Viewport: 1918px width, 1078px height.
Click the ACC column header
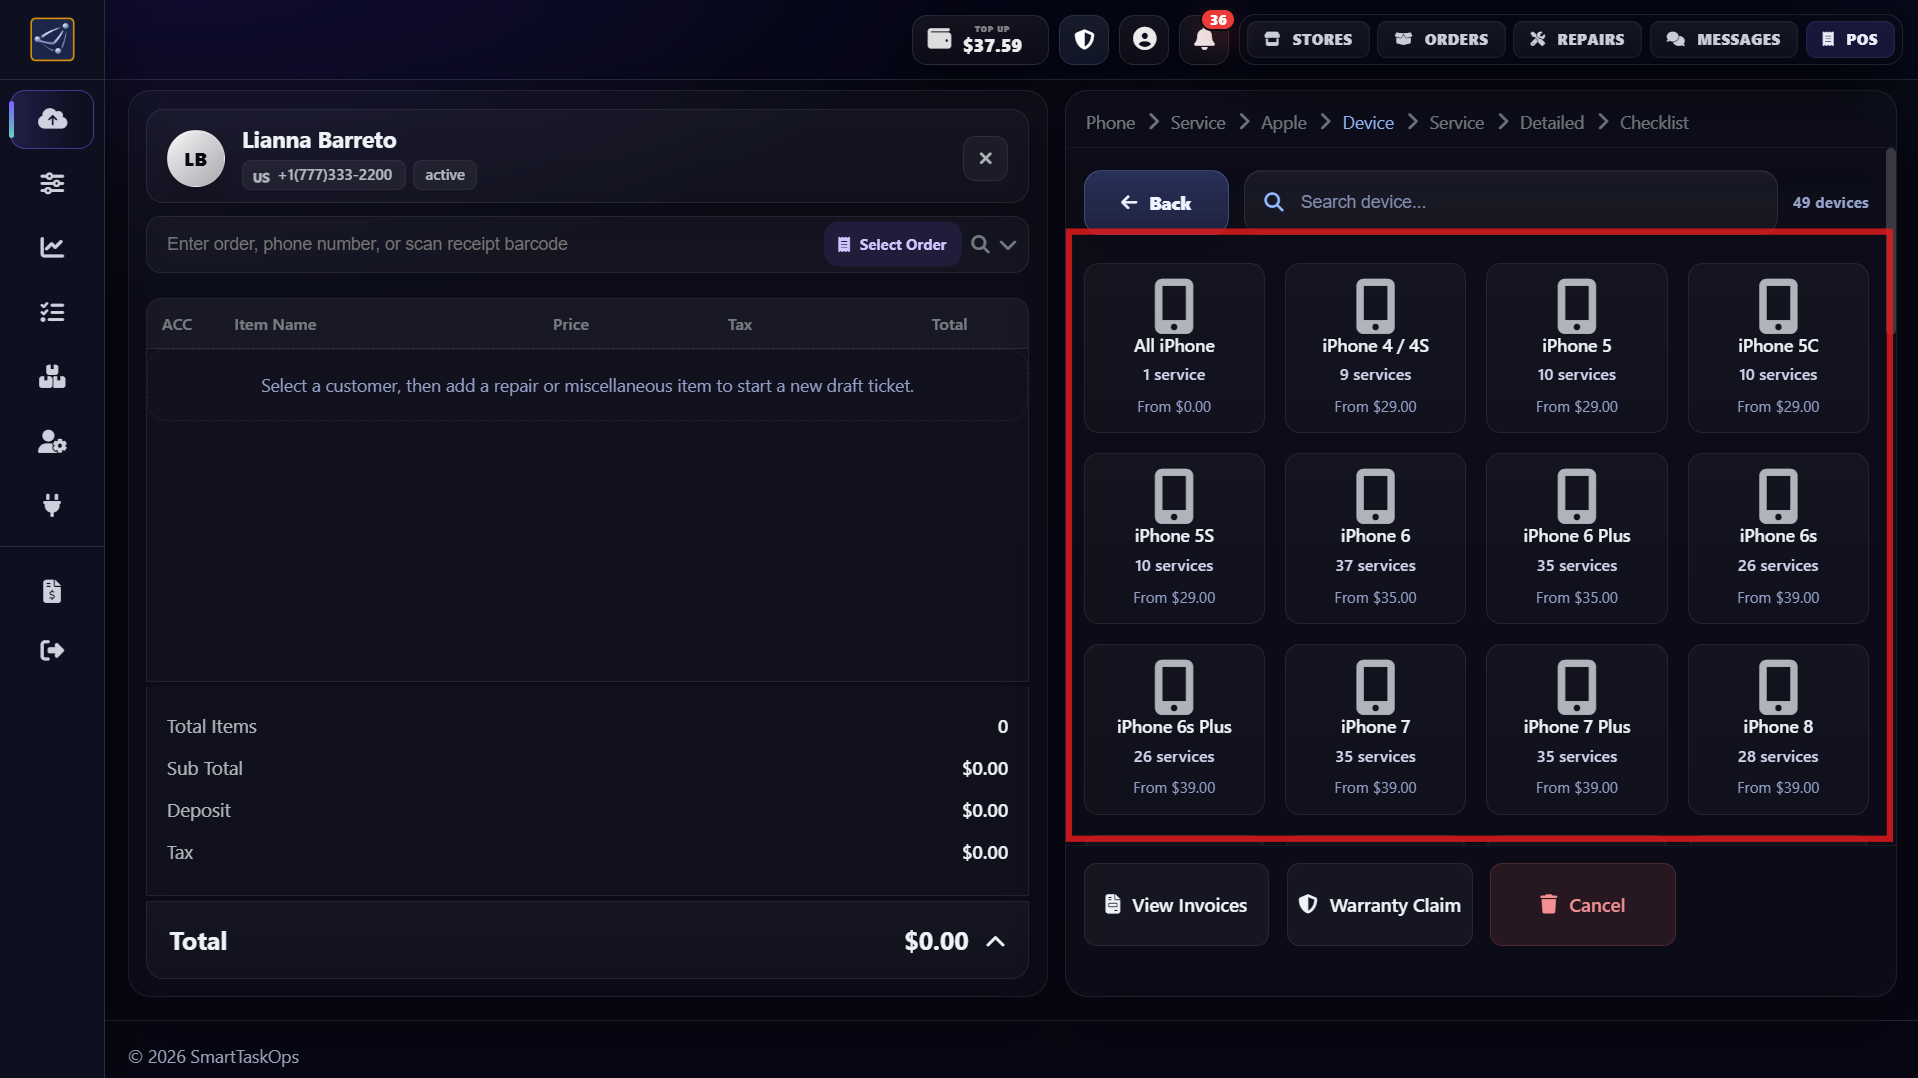pyautogui.click(x=177, y=325)
